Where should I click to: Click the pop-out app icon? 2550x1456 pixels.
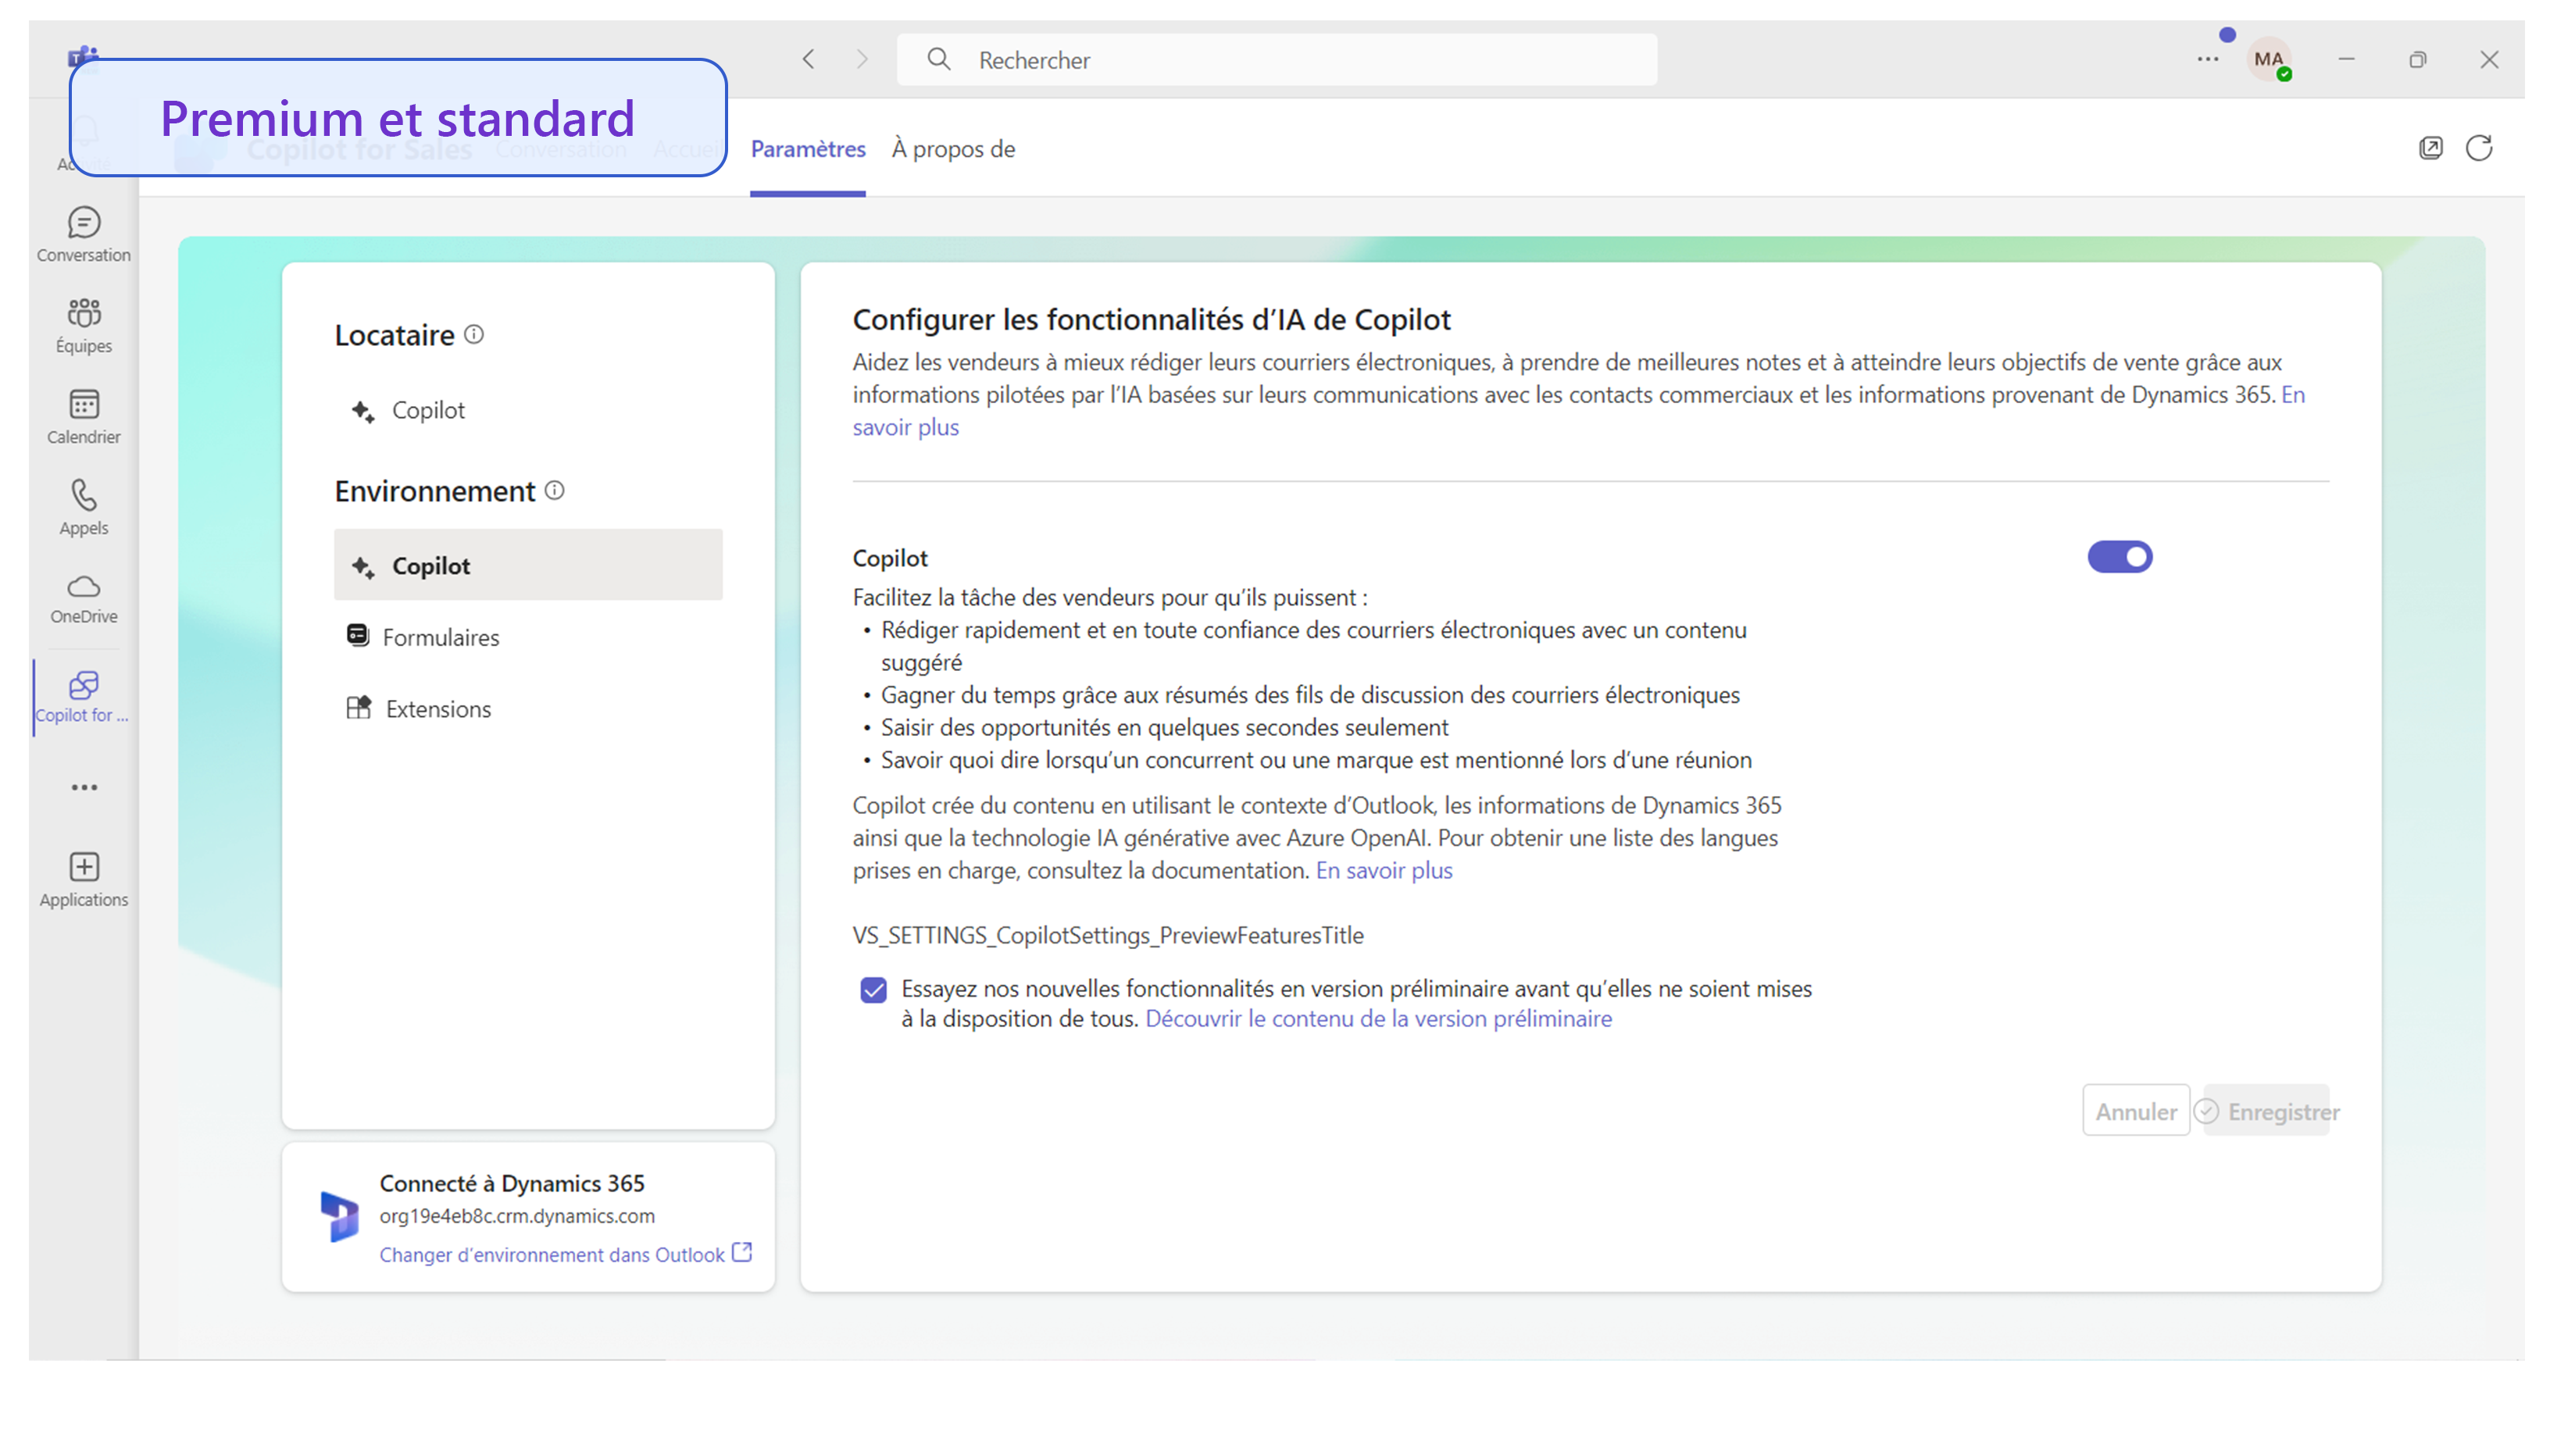[2430, 148]
